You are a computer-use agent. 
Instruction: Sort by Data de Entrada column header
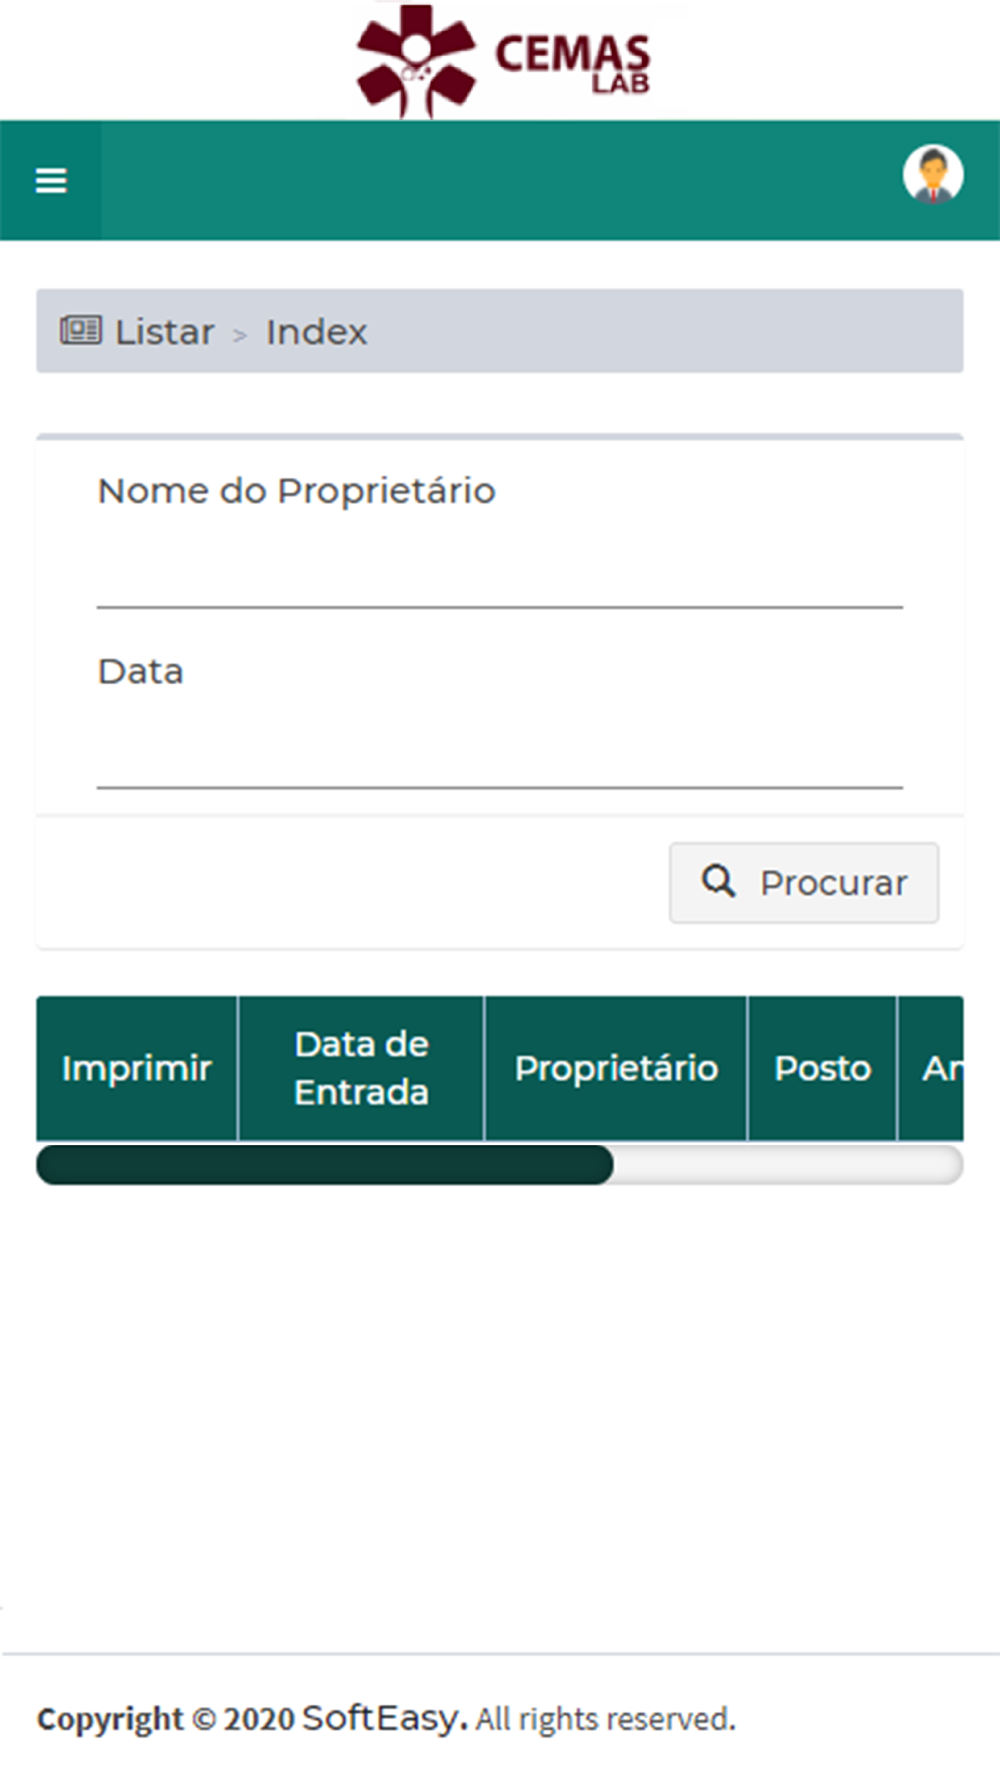tap(361, 1068)
